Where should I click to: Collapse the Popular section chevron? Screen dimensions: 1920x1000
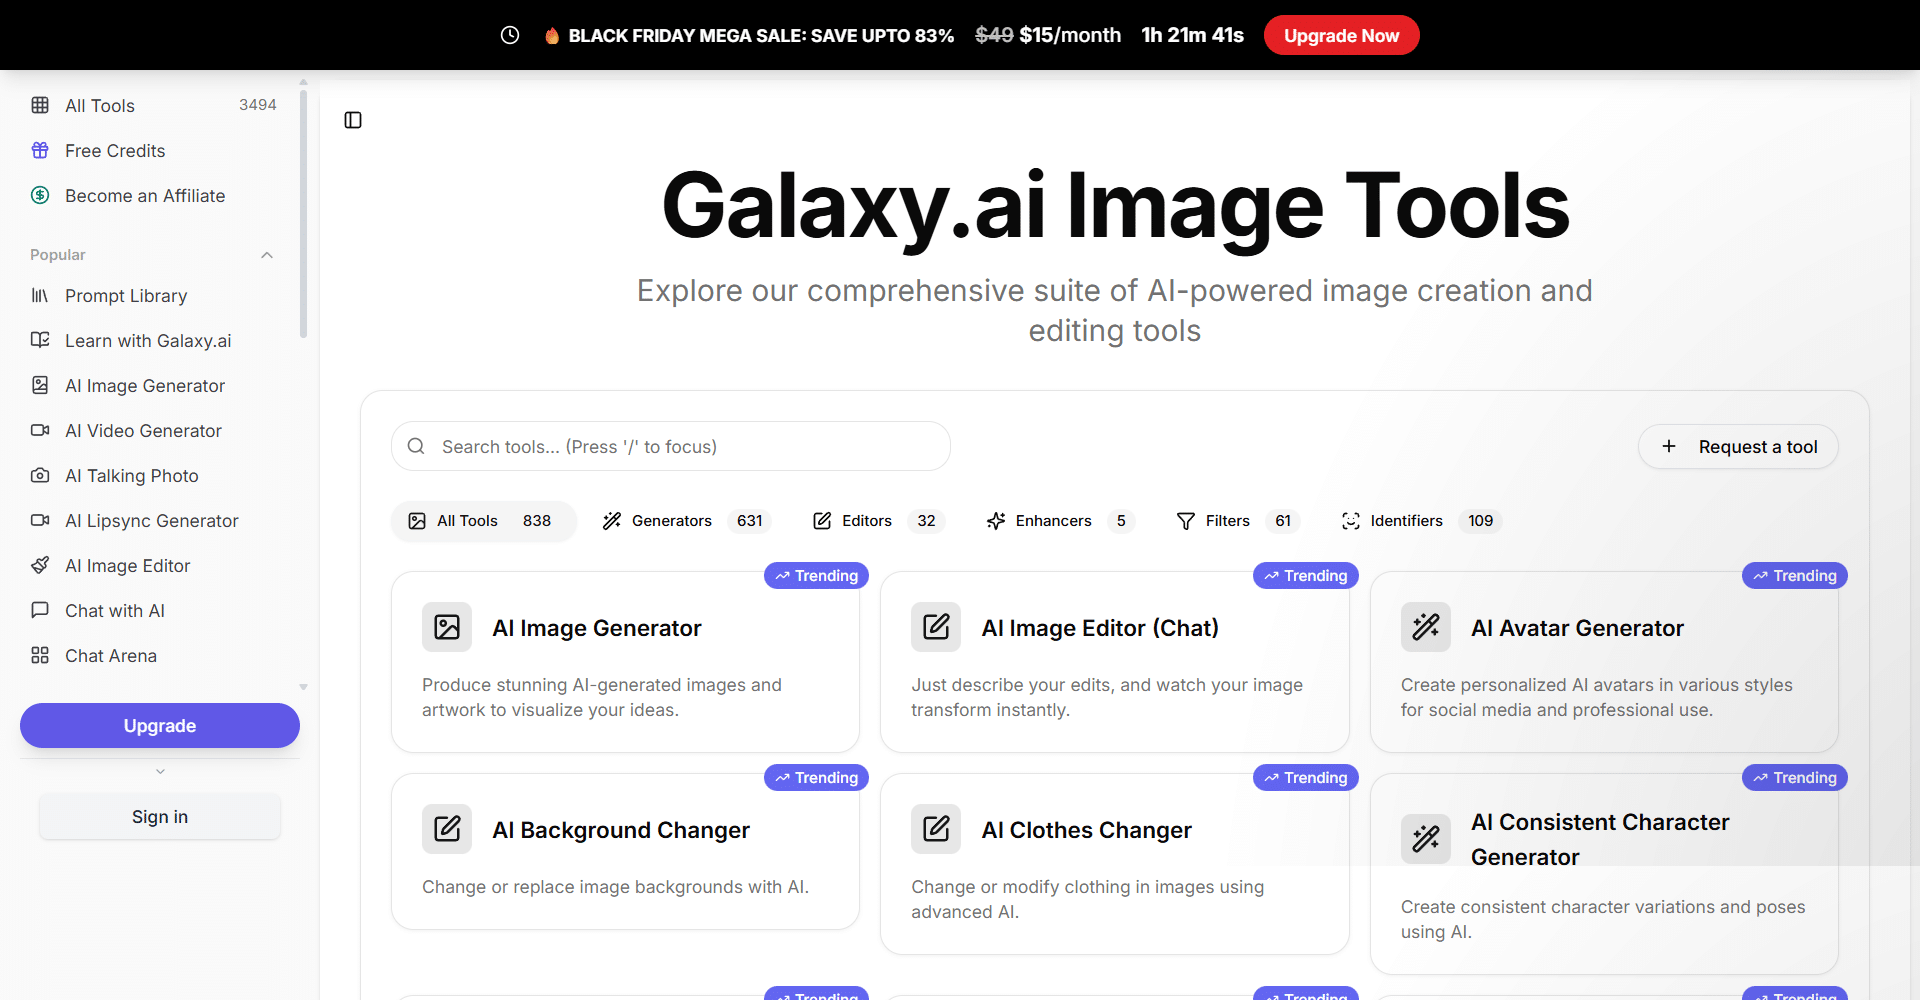[267, 255]
